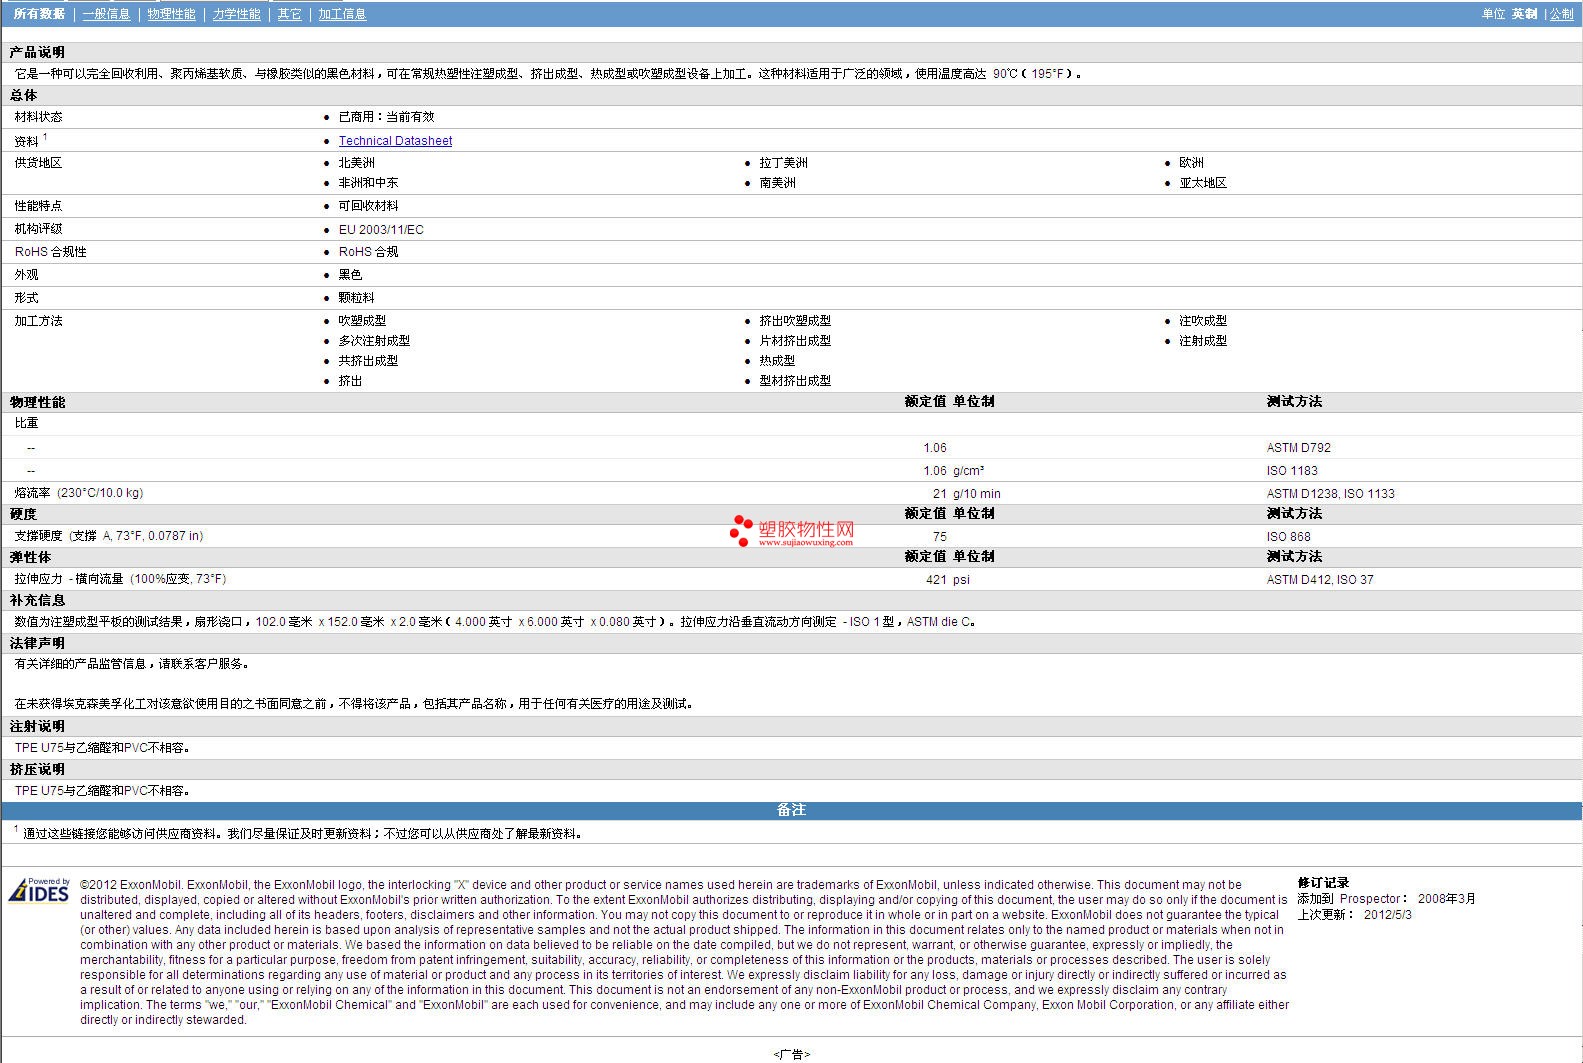This screenshot has height=1063, width=1583.
Task: Click the <广告> label at page bottom
Action: tap(791, 1054)
